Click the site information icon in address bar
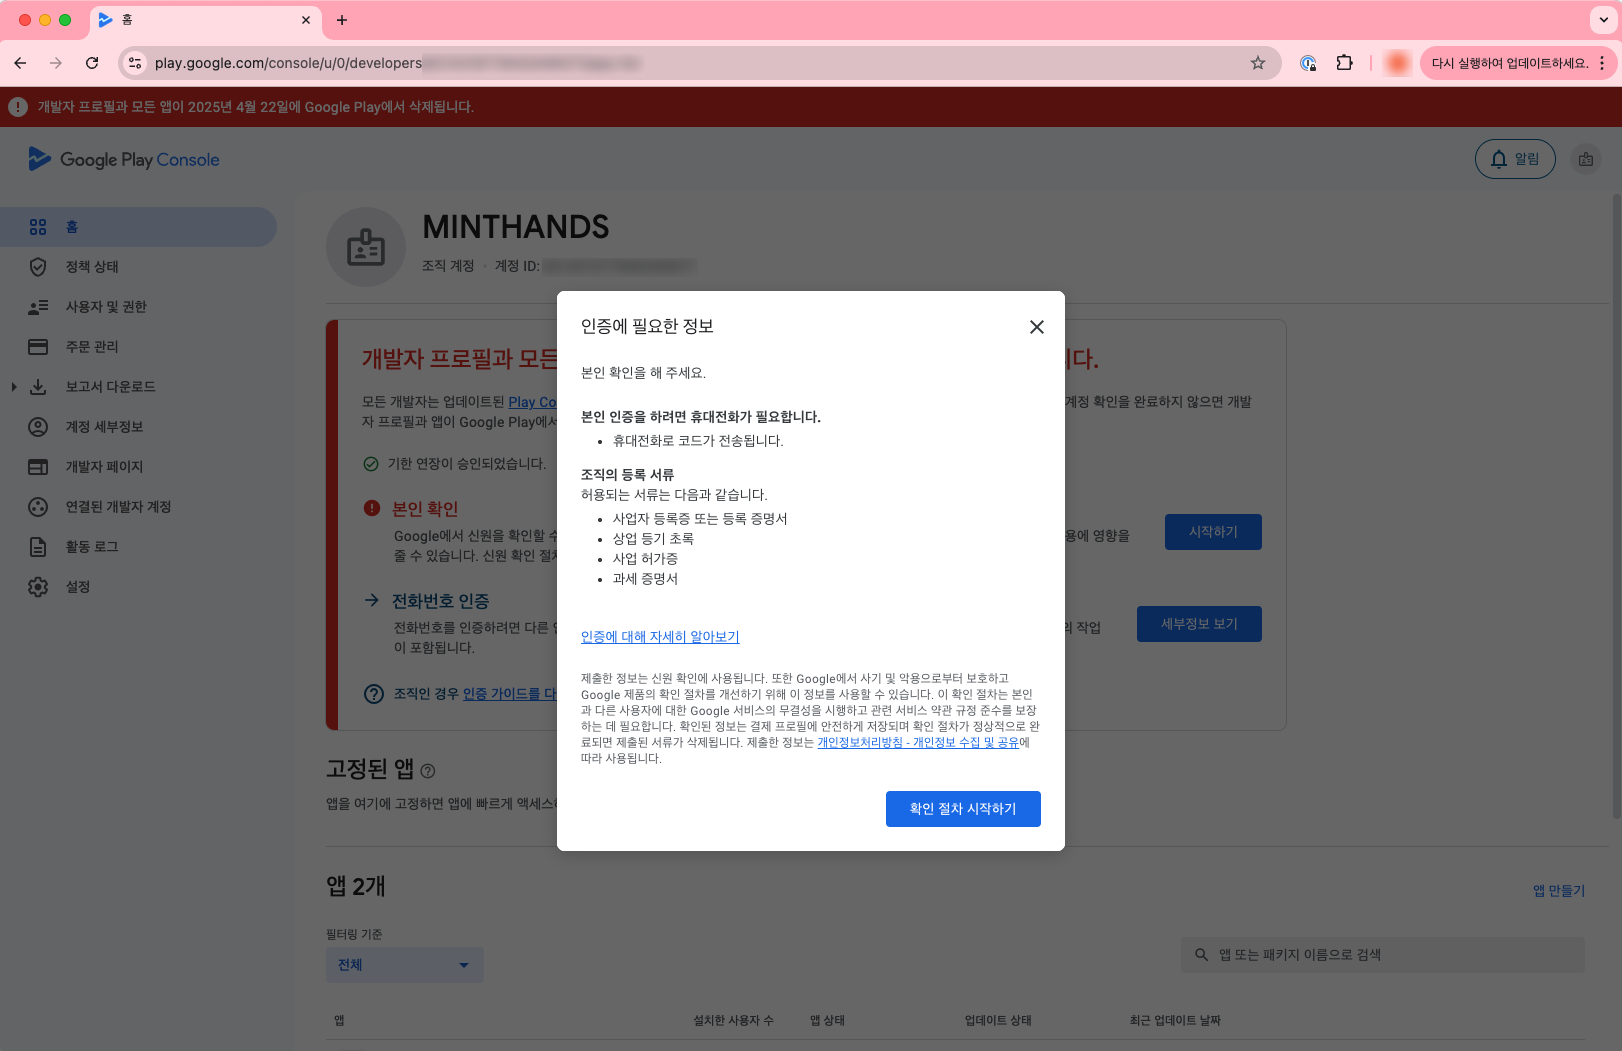Screen dimensions: 1622x1051 135,63
